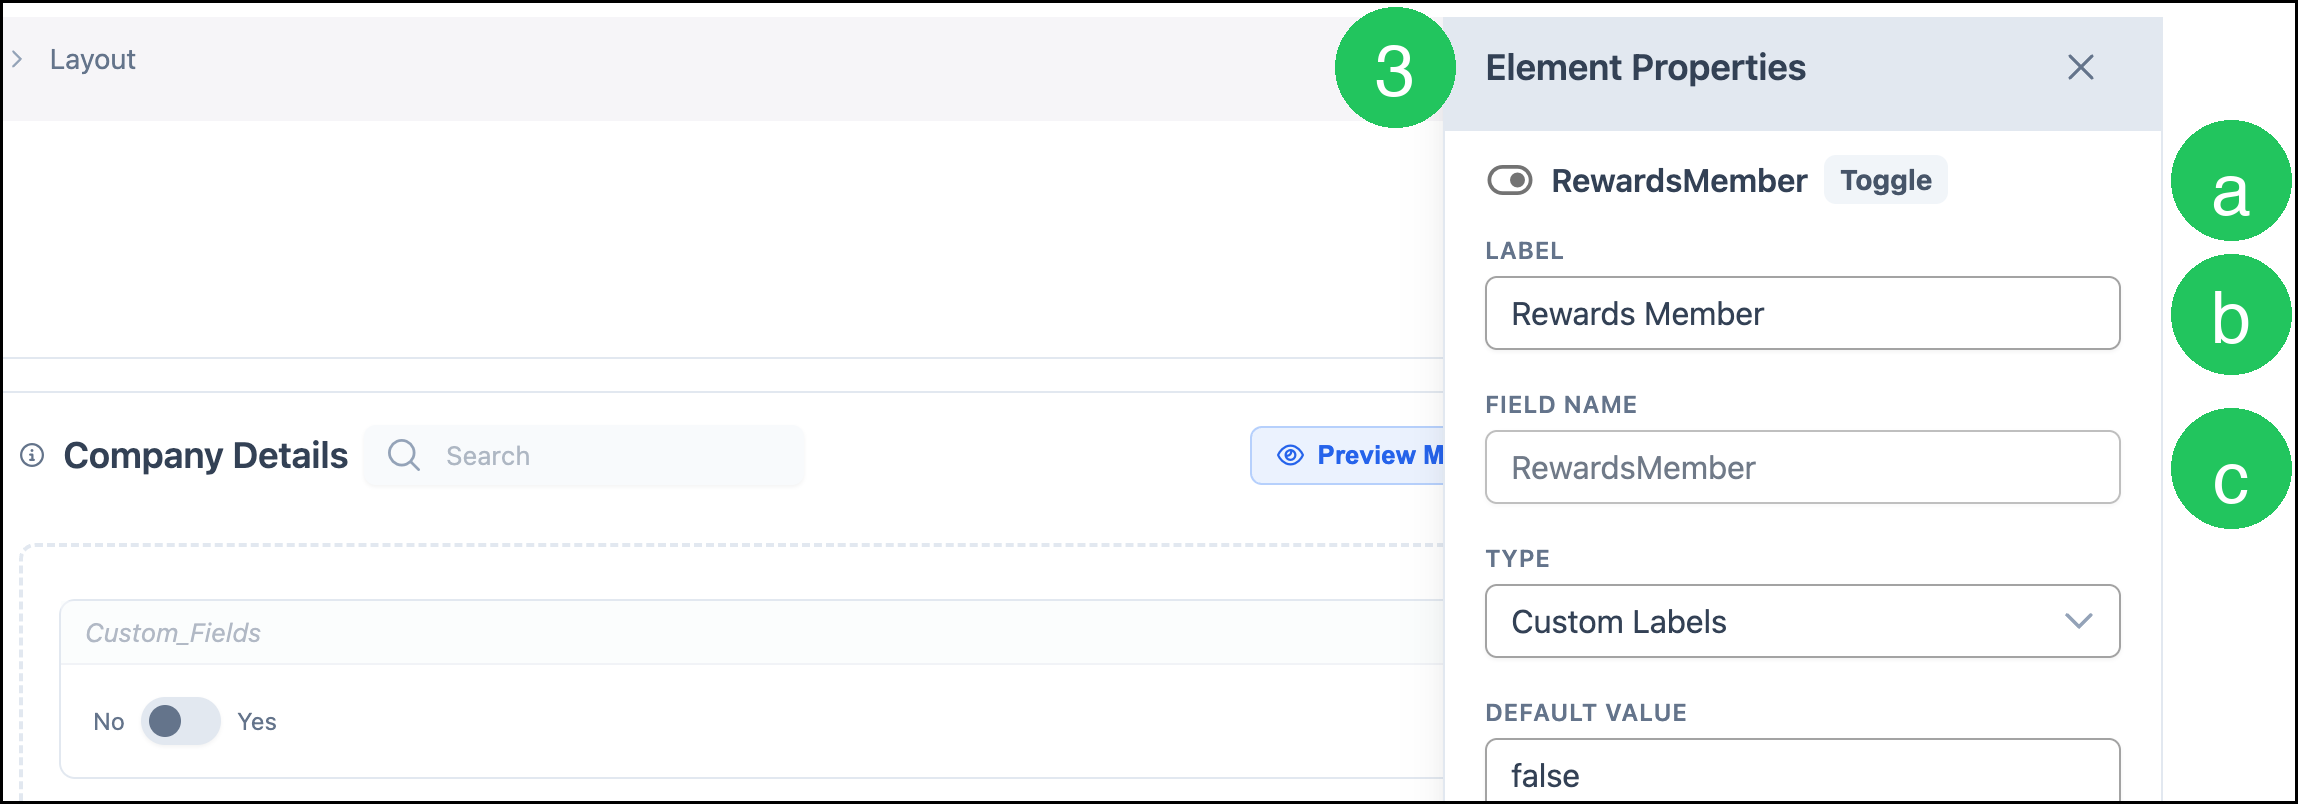Click the magnifier search icon
This screenshot has height=804, width=2298.
click(403, 455)
